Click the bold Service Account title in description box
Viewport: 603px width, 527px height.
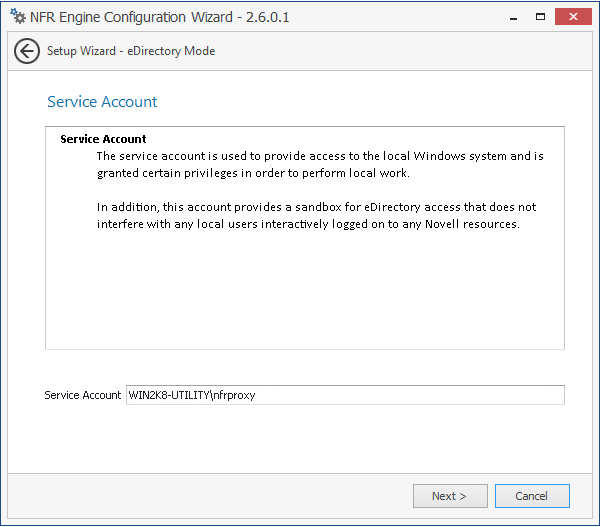tap(103, 139)
